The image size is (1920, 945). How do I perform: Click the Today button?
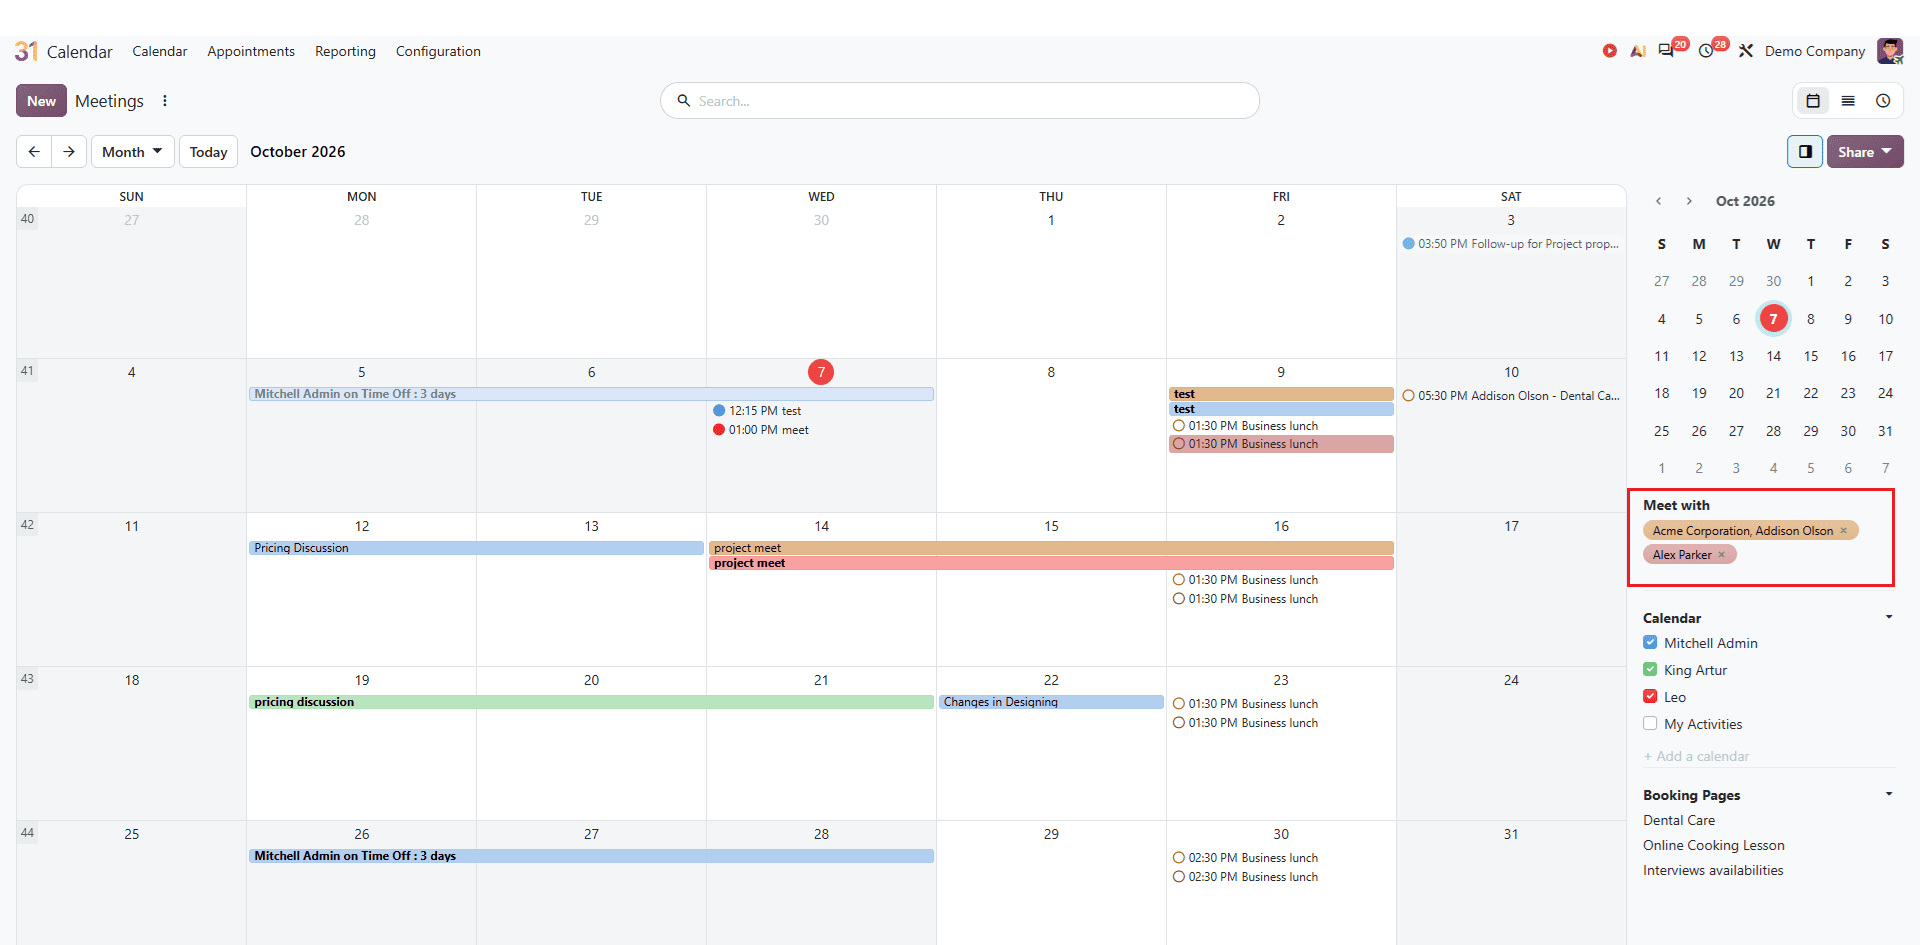point(208,152)
